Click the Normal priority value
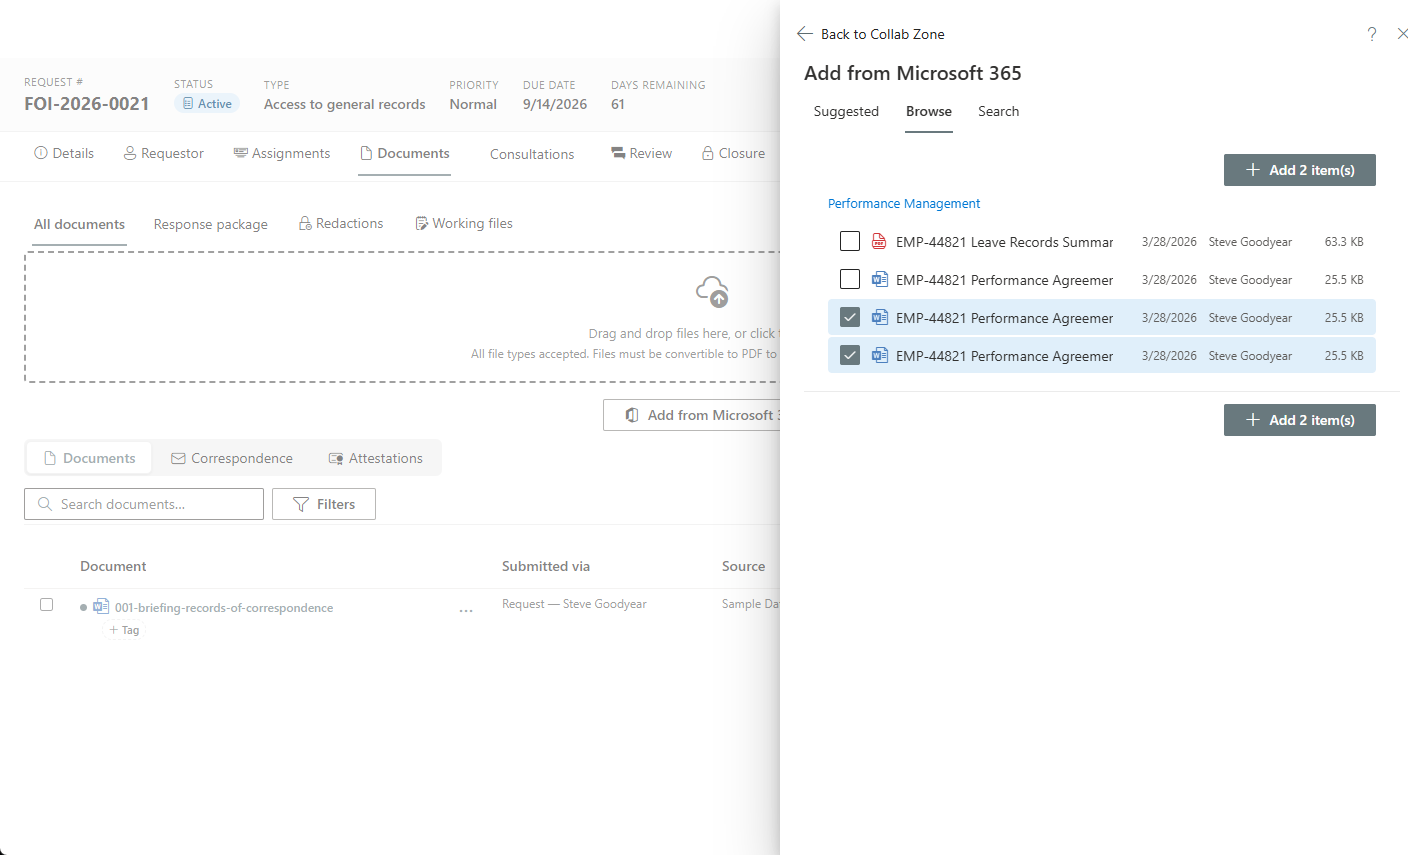This screenshot has width=1408, height=855. tap(473, 104)
